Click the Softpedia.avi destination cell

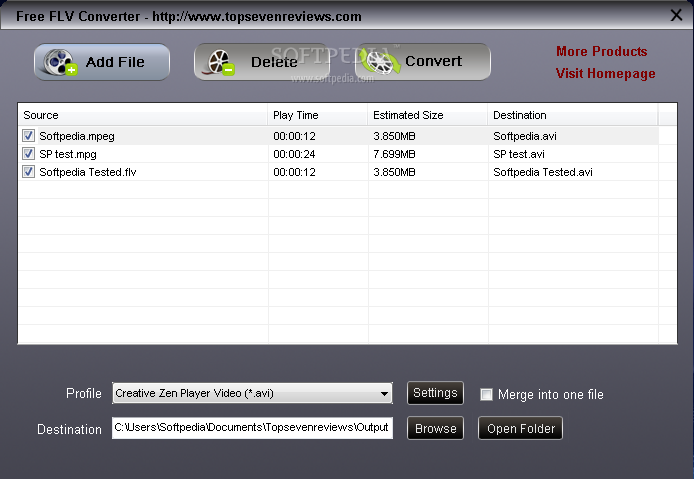pos(525,136)
